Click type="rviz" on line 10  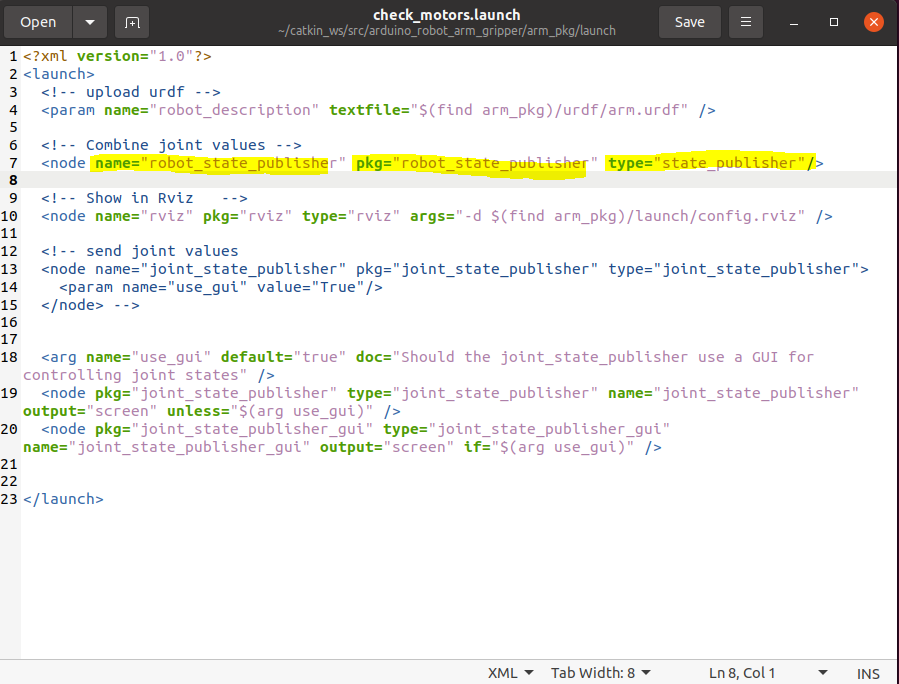pos(351,216)
